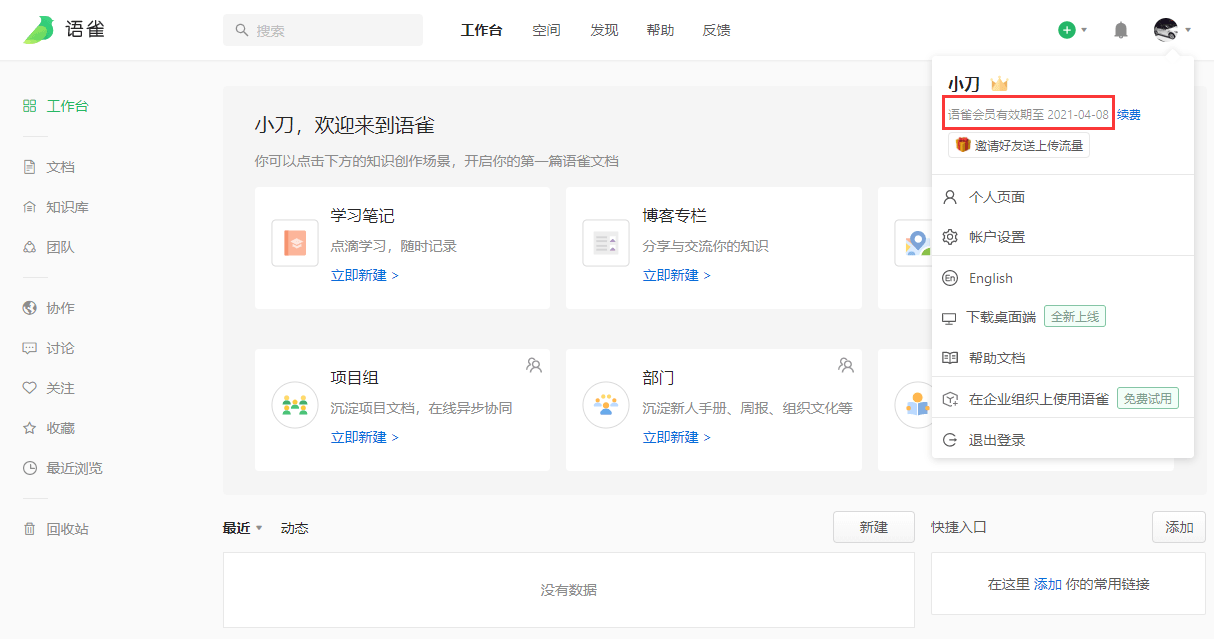
Task: Click the 博客专栏 article icon
Action: [606, 243]
